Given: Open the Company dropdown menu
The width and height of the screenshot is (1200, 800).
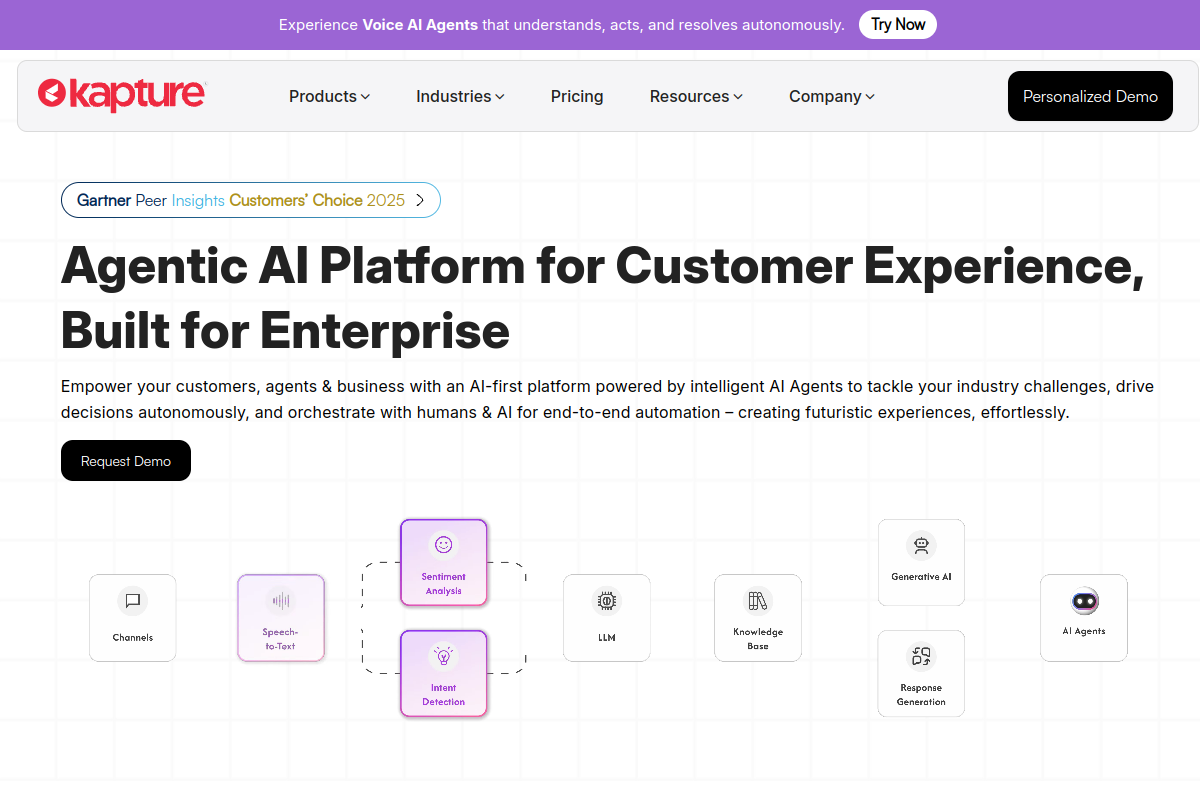Looking at the screenshot, I should pos(831,97).
